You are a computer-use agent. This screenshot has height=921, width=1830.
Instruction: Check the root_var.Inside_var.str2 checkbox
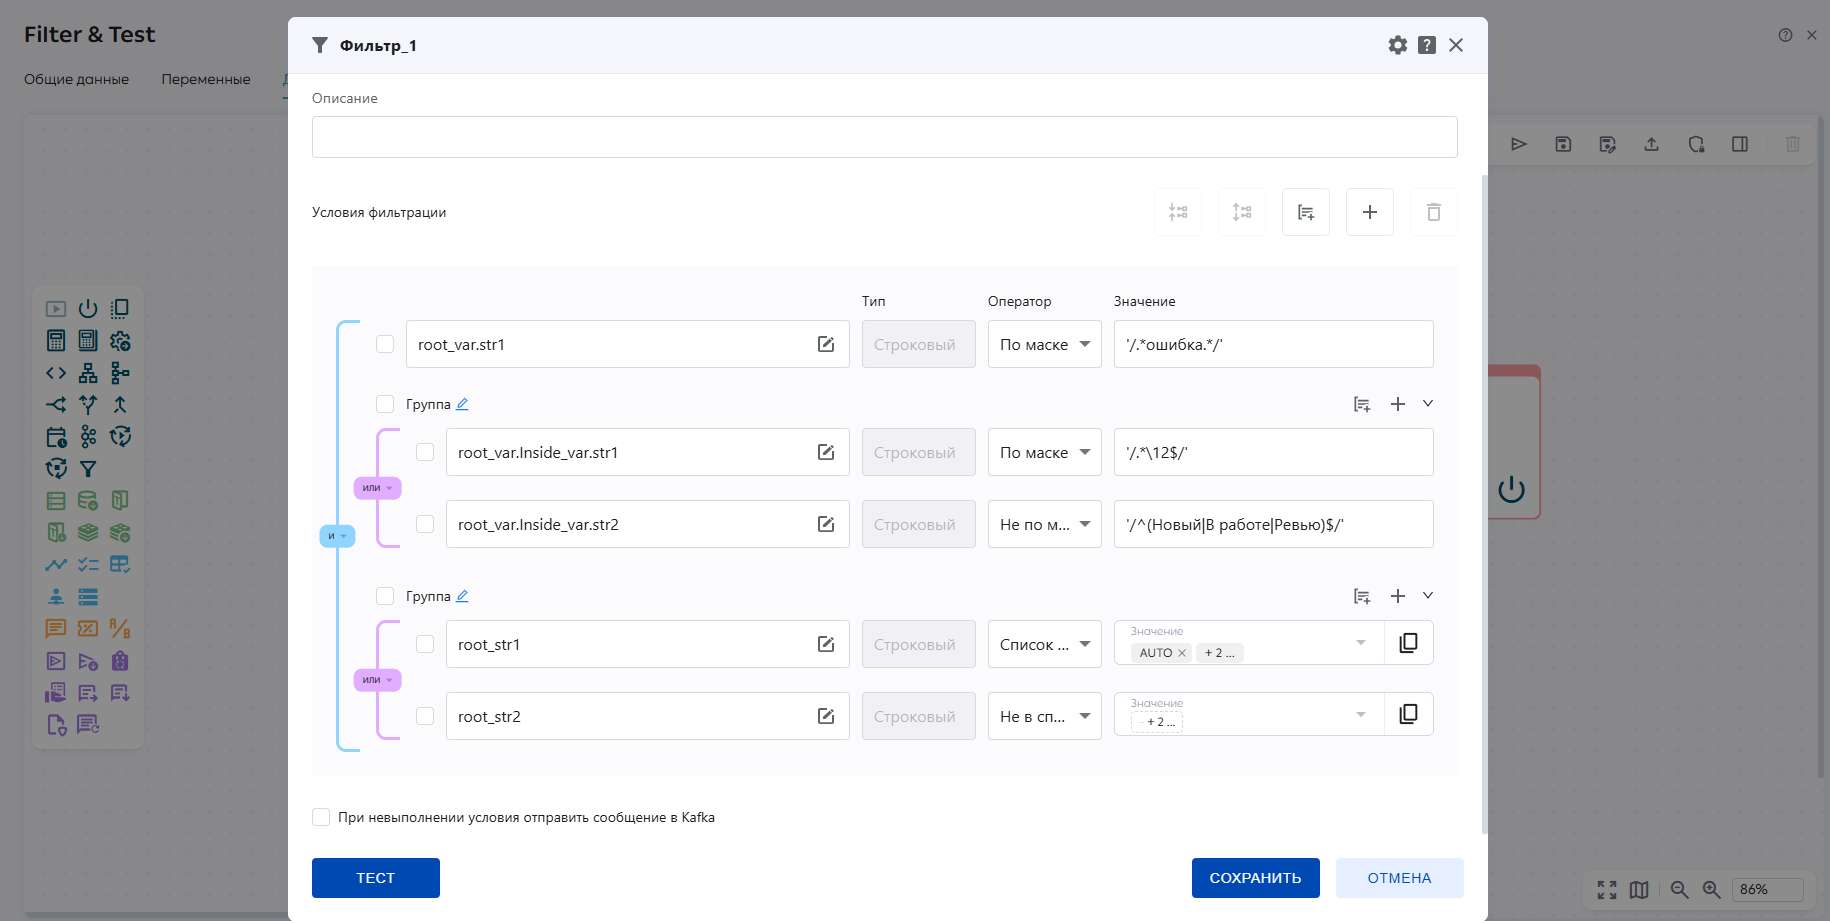point(425,524)
